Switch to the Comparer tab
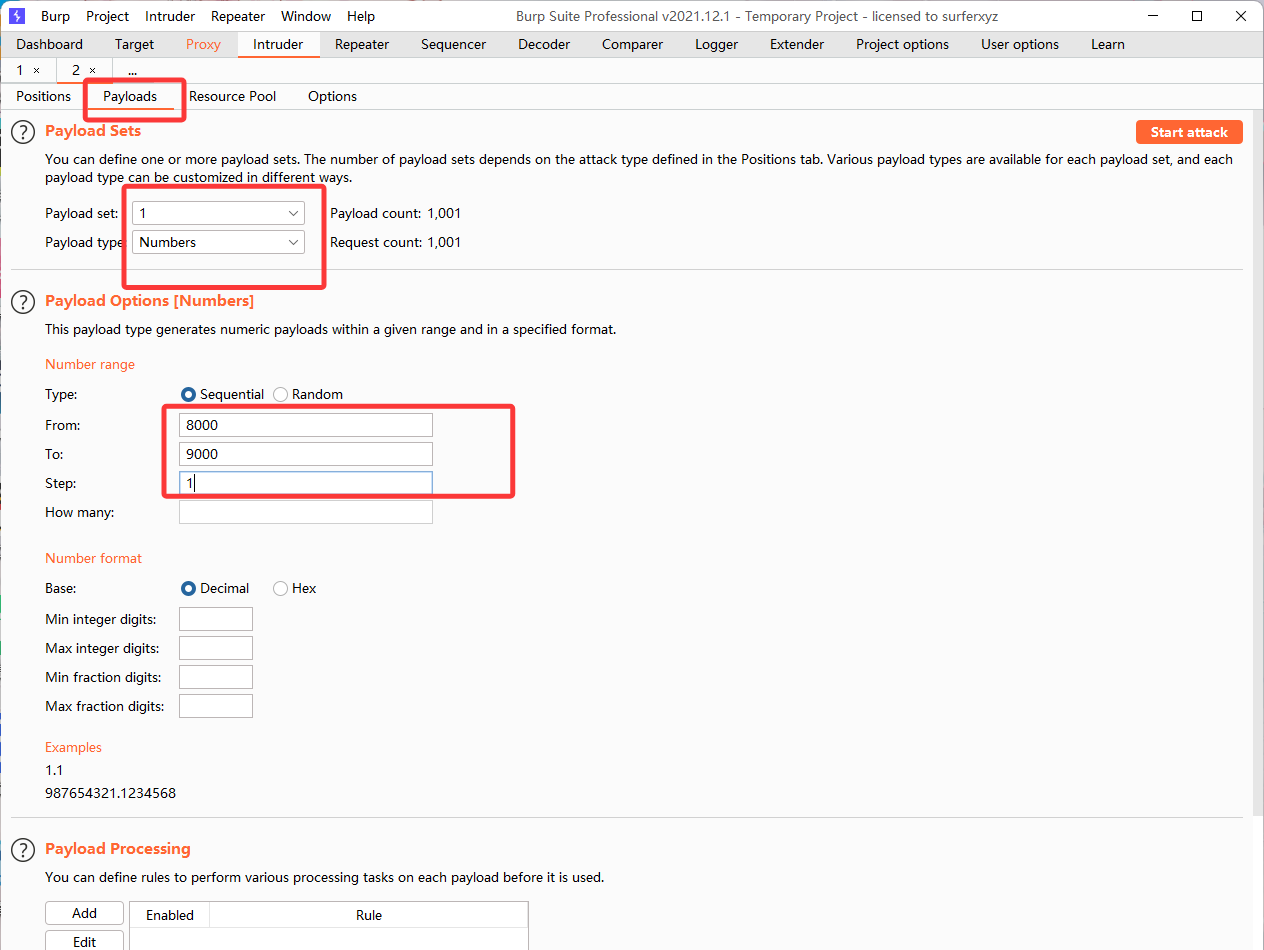Image resolution: width=1264 pixels, height=950 pixels. [x=632, y=44]
